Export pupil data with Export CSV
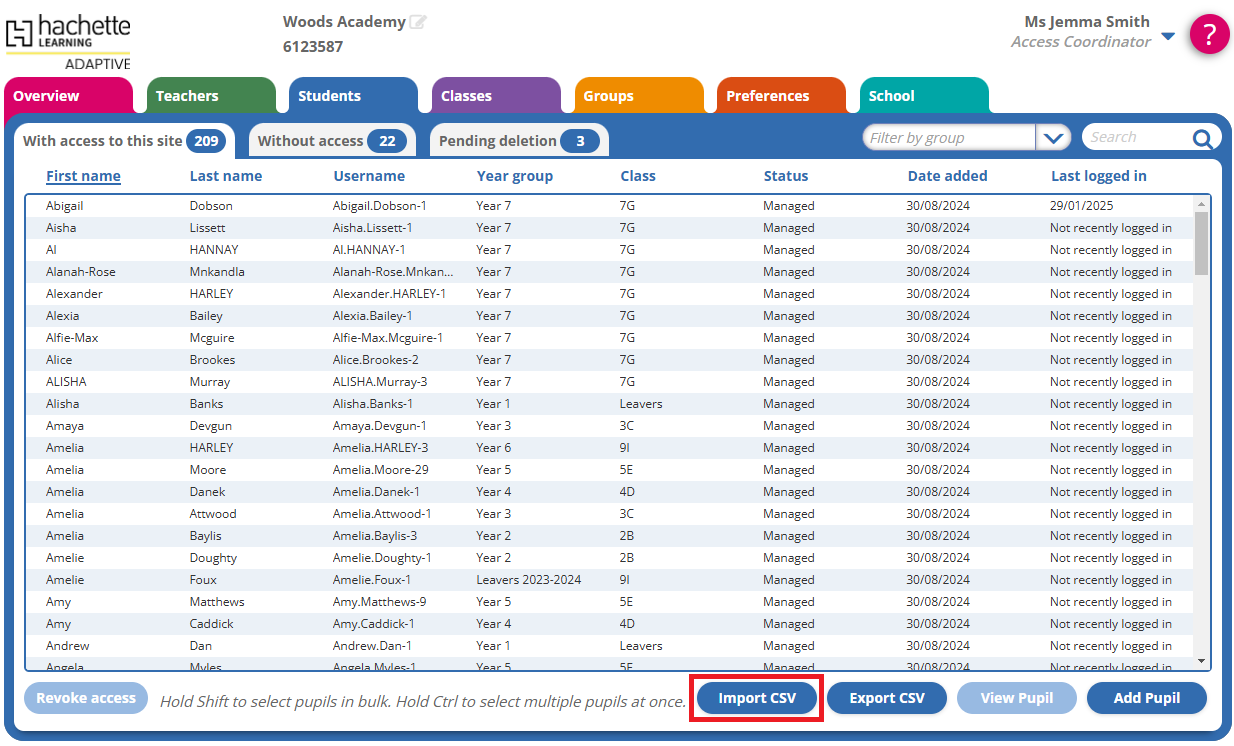 tap(886, 698)
